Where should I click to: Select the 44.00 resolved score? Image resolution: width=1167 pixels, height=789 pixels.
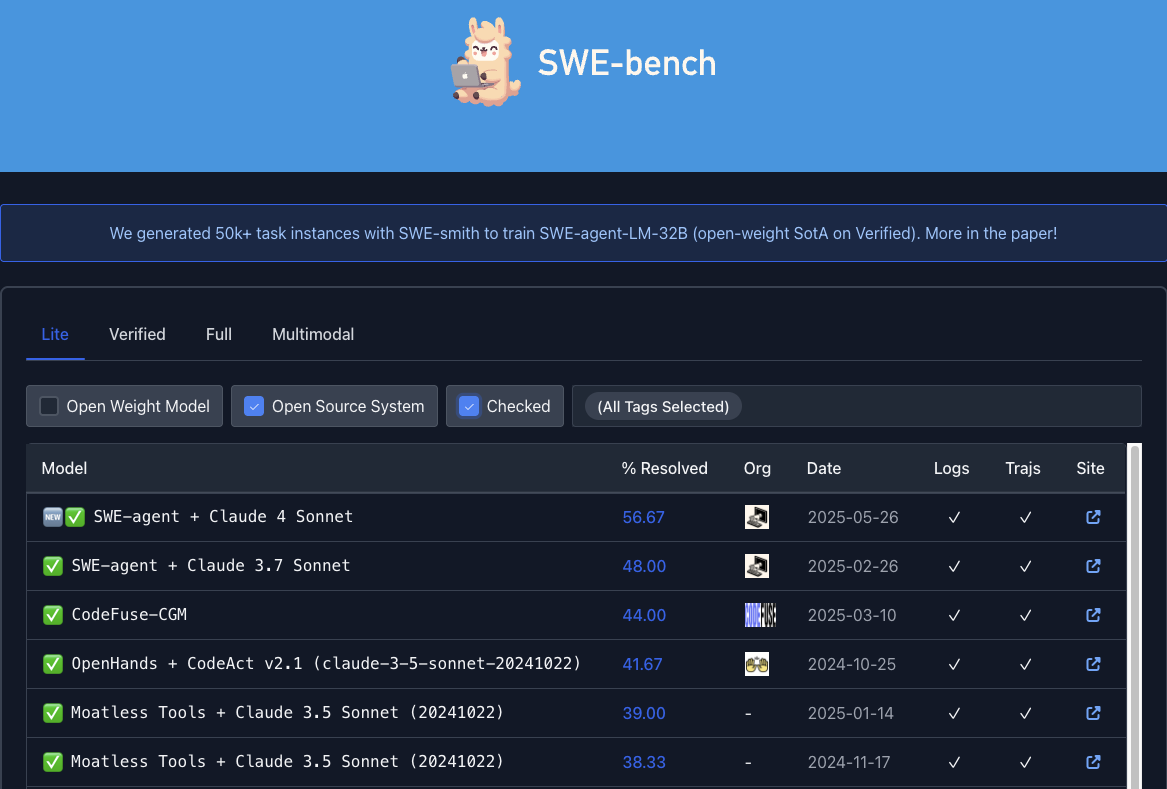pos(644,616)
